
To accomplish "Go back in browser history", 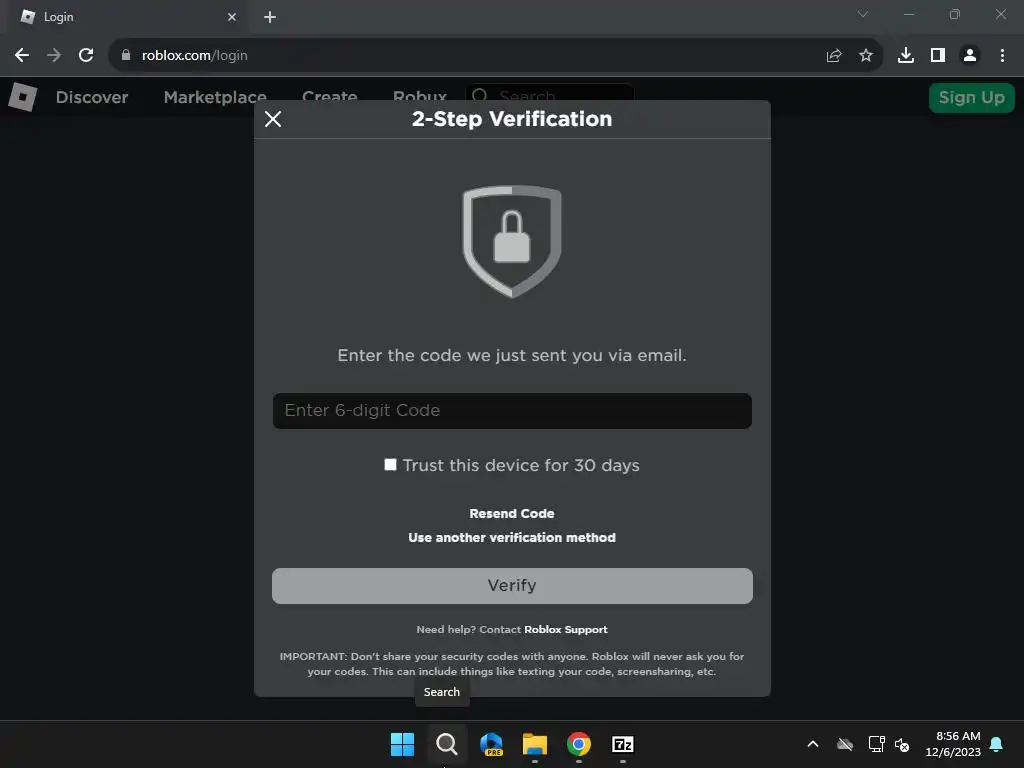I will (x=22, y=56).
